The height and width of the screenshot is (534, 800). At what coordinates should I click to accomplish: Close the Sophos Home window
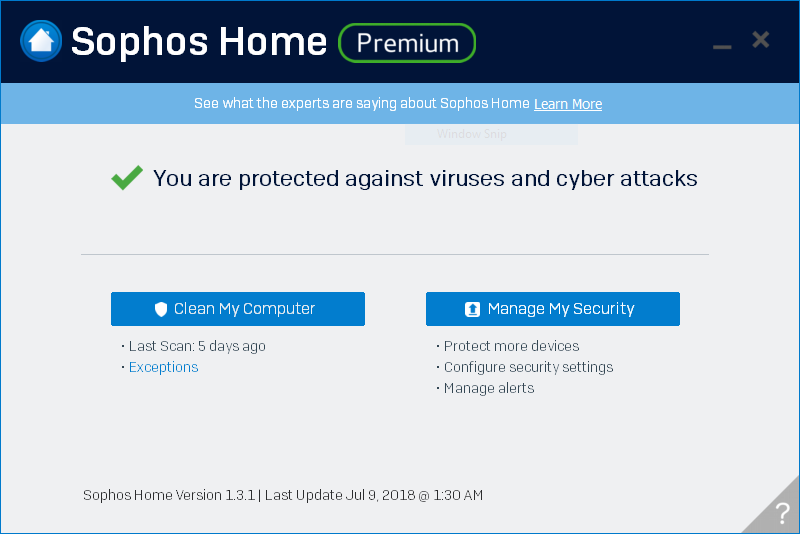coord(760,40)
